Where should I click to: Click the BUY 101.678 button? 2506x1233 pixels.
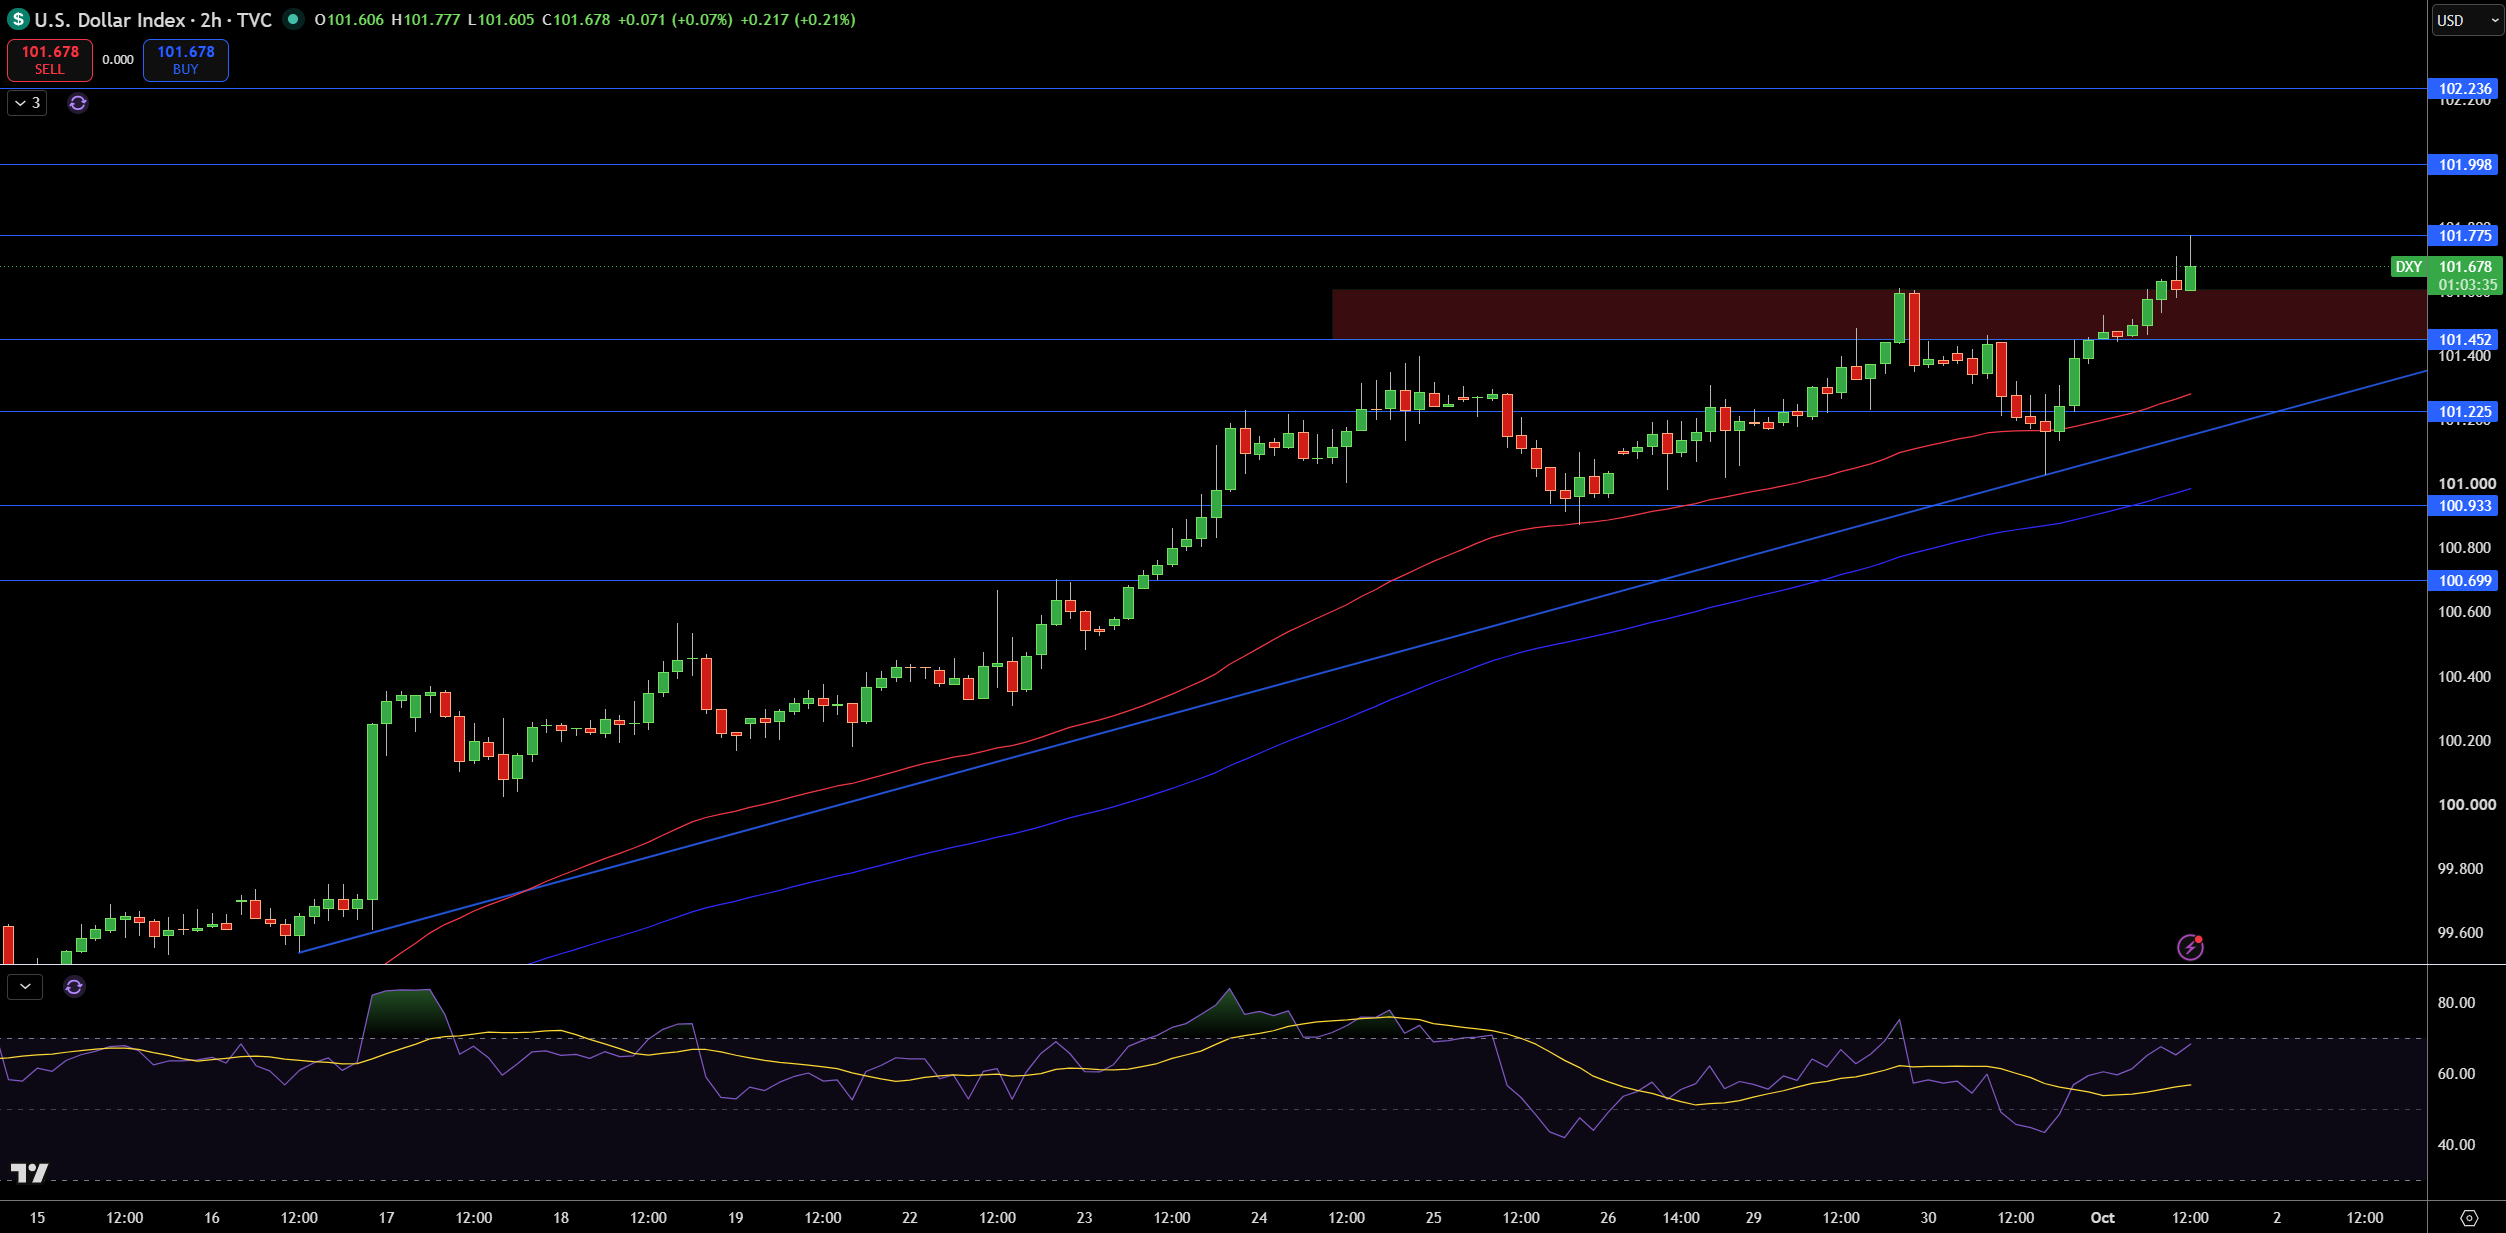tap(186, 60)
